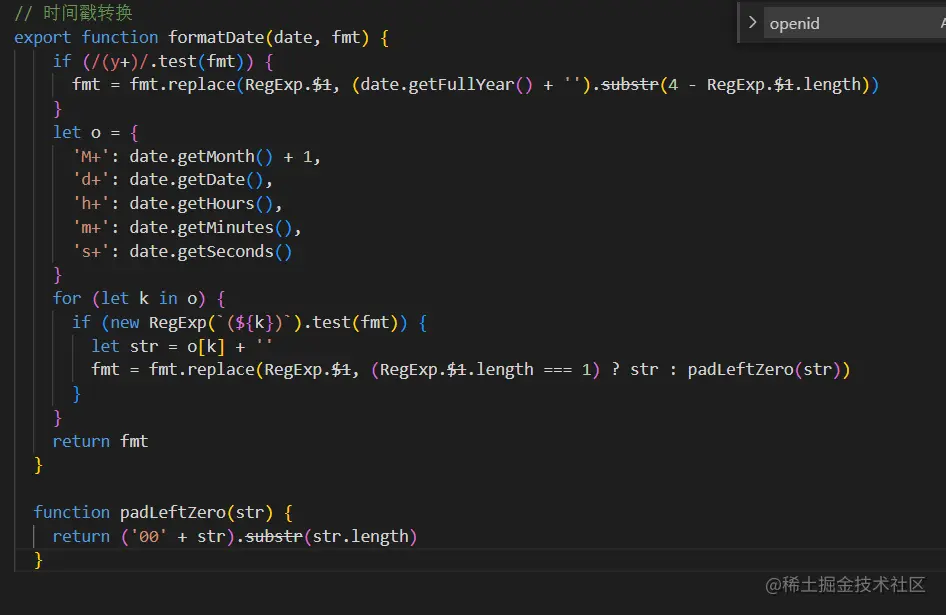Click the 'm+' line with getMinutes
Screen dimensions: 946x615
tap(187, 228)
